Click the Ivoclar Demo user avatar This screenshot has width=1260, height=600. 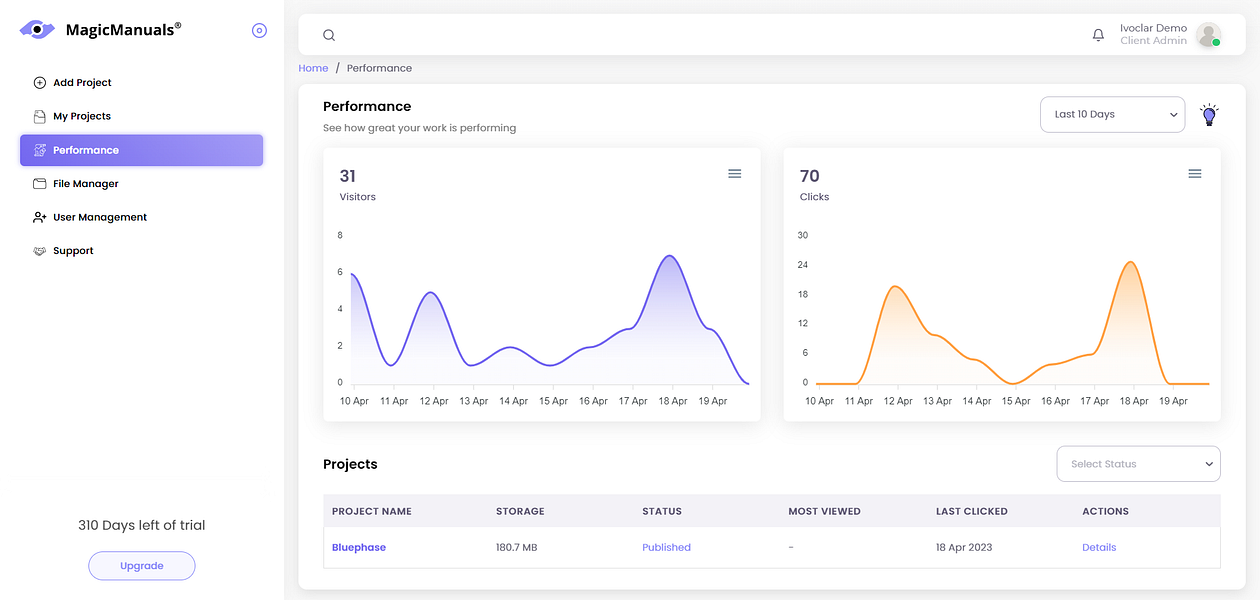pyautogui.click(x=1208, y=35)
